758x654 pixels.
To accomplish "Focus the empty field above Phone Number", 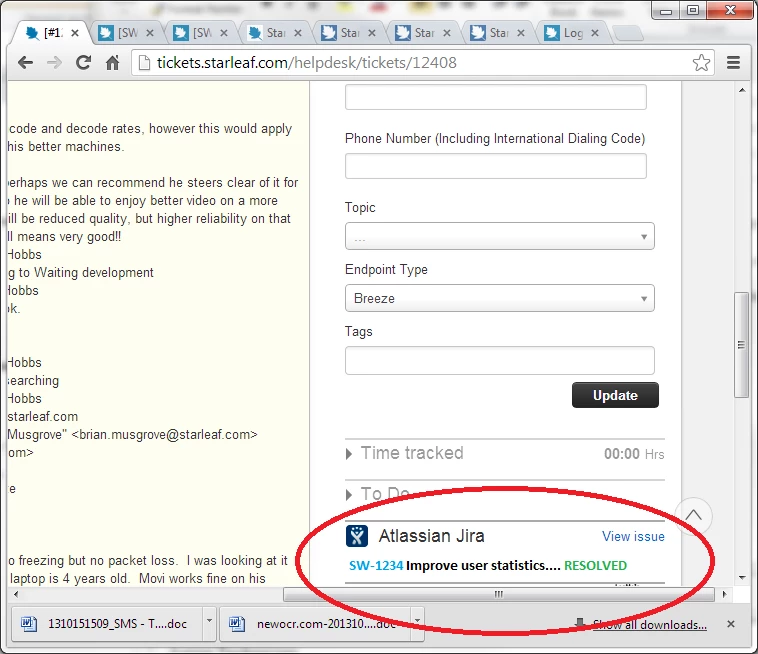I will click(x=496, y=97).
